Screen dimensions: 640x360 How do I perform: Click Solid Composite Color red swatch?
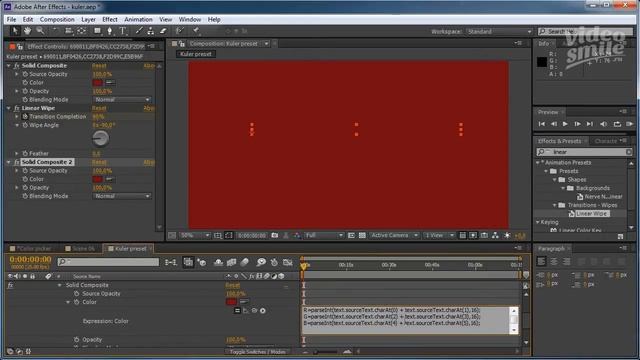(97, 83)
